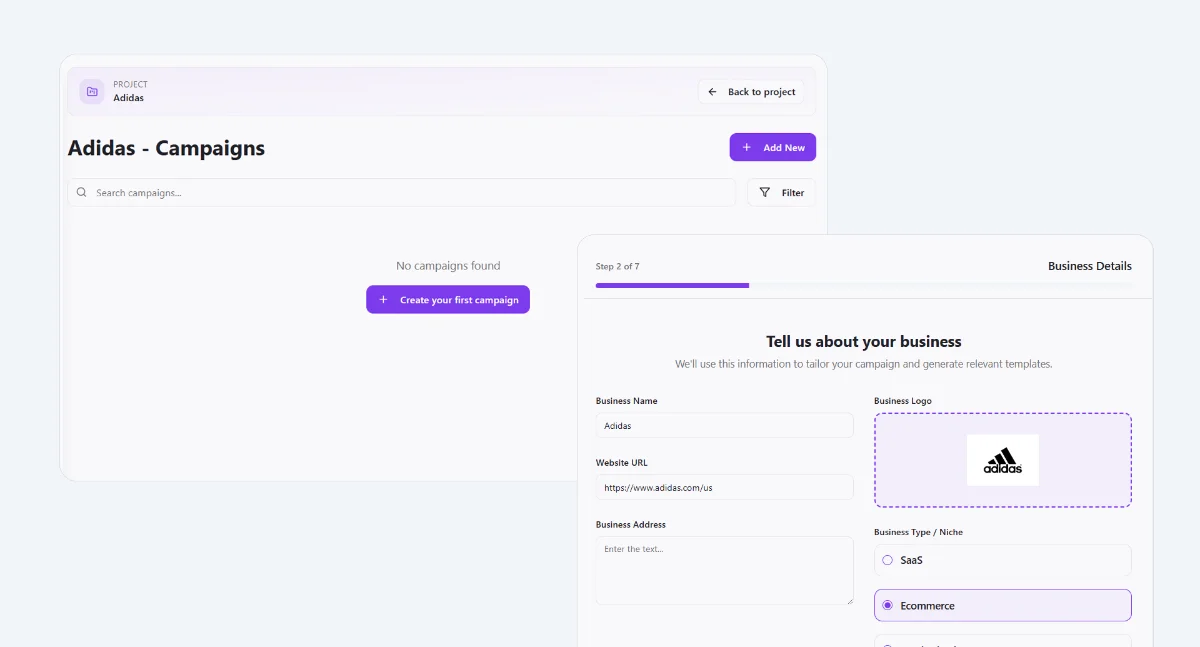Click the Step 2 of 7 progress bar
This screenshot has width=1200, height=647.
click(x=865, y=285)
